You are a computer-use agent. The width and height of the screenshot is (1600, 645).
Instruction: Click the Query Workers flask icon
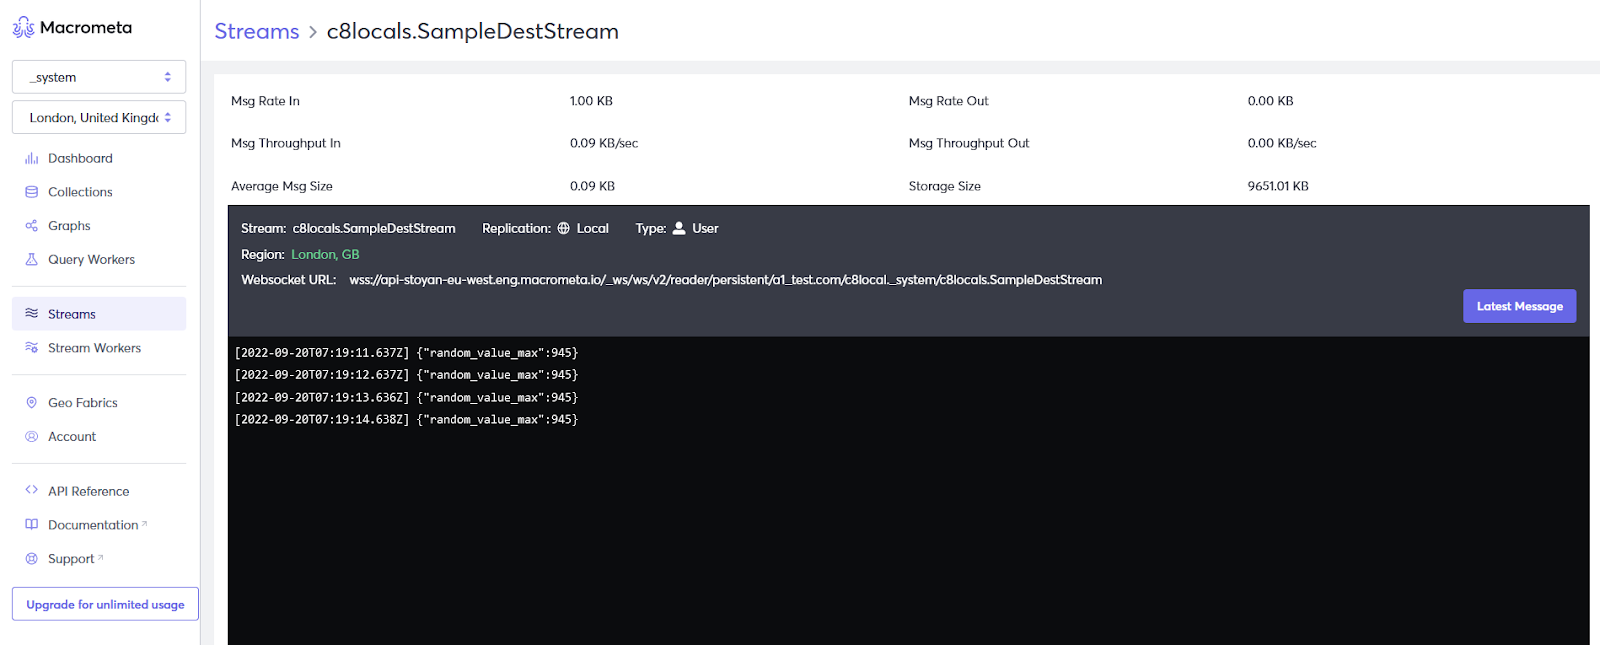click(32, 259)
